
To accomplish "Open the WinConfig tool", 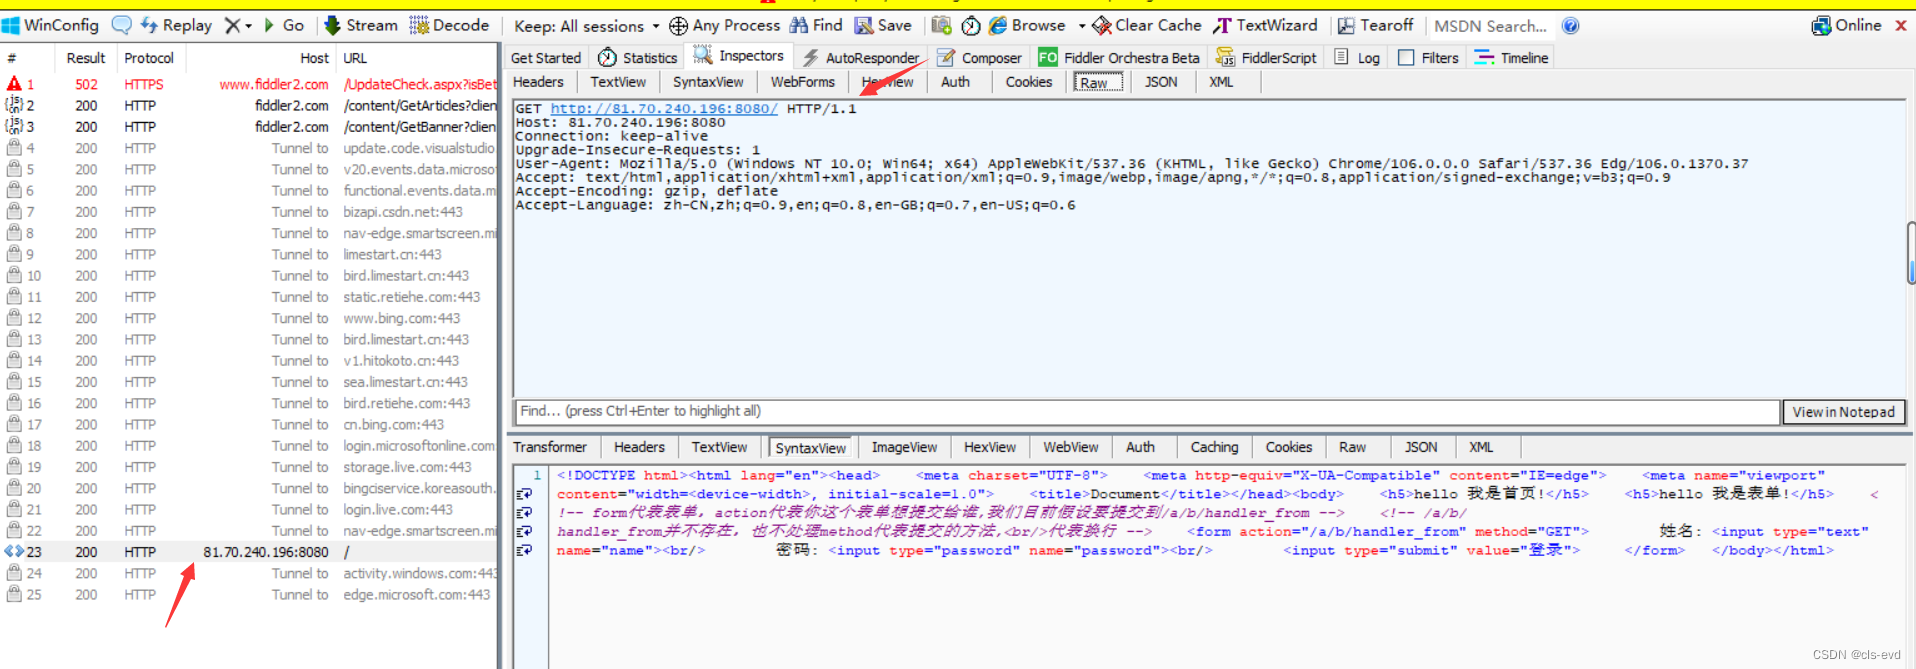I will (x=50, y=25).
